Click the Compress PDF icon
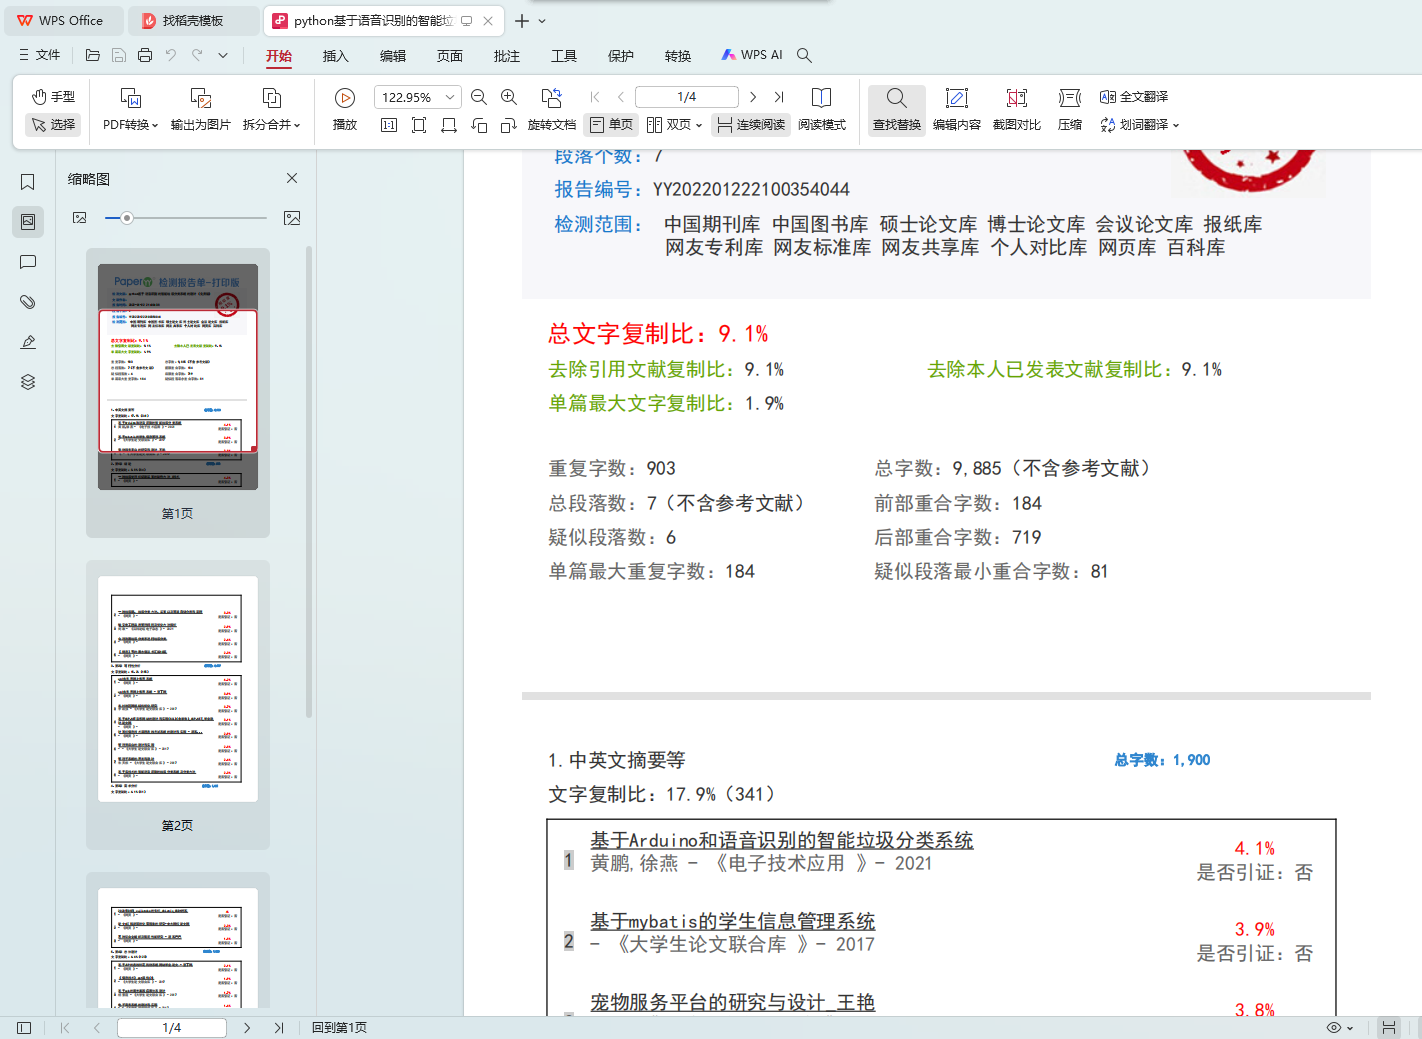Viewport: 1422px width, 1039px height. pos(1069,109)
